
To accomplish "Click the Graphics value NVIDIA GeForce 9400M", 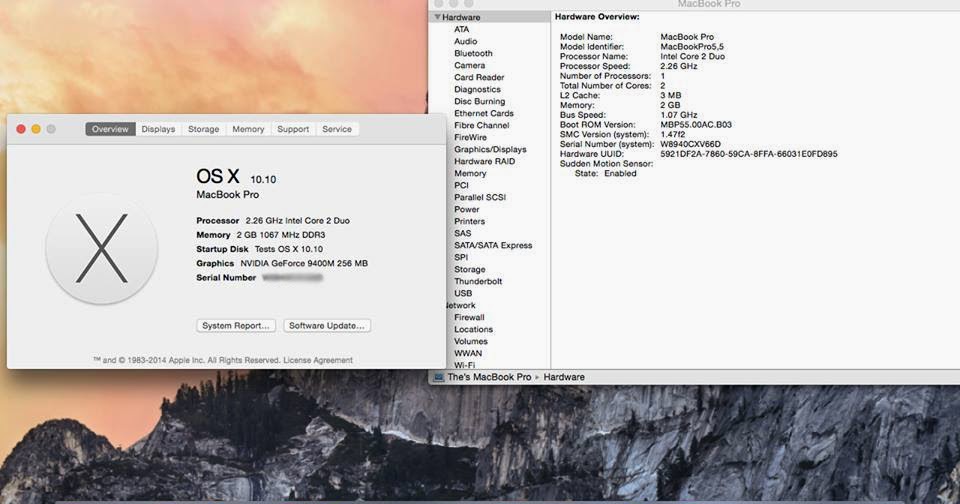I will click(x=304, y=263).
